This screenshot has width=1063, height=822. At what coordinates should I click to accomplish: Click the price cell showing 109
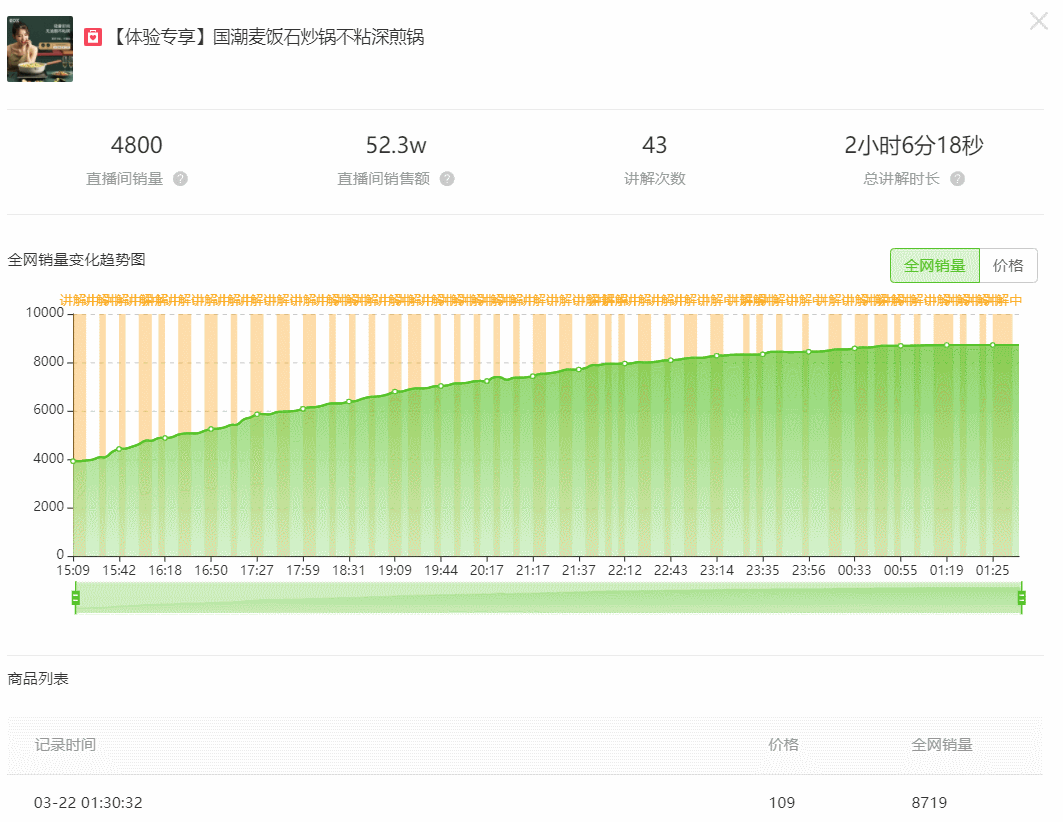point(782,802)
